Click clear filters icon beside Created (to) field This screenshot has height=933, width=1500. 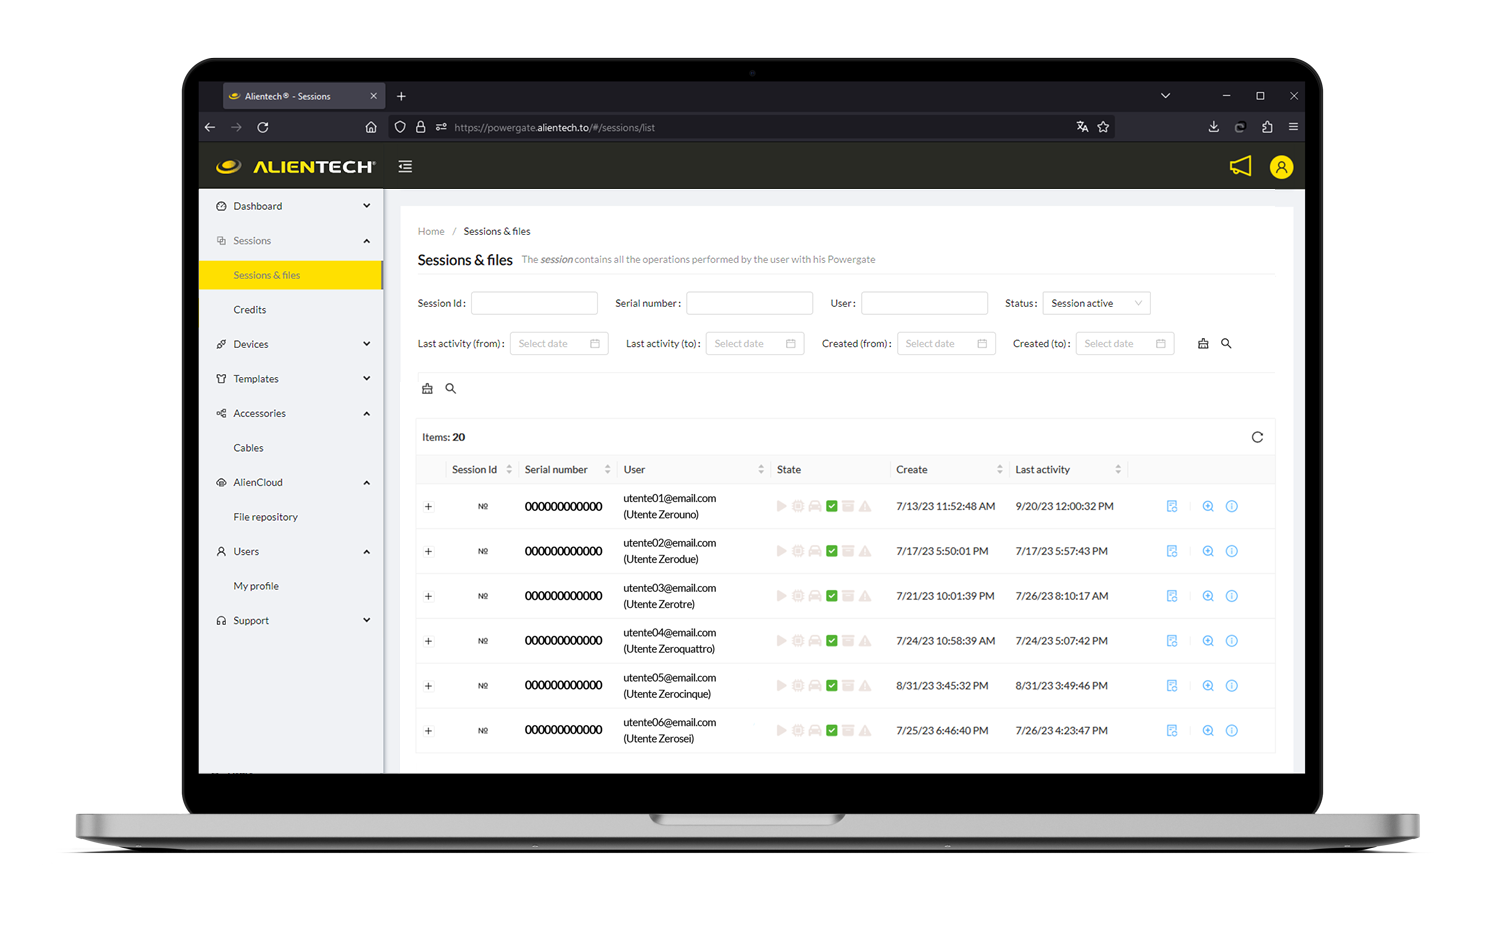pos(1203,344)
